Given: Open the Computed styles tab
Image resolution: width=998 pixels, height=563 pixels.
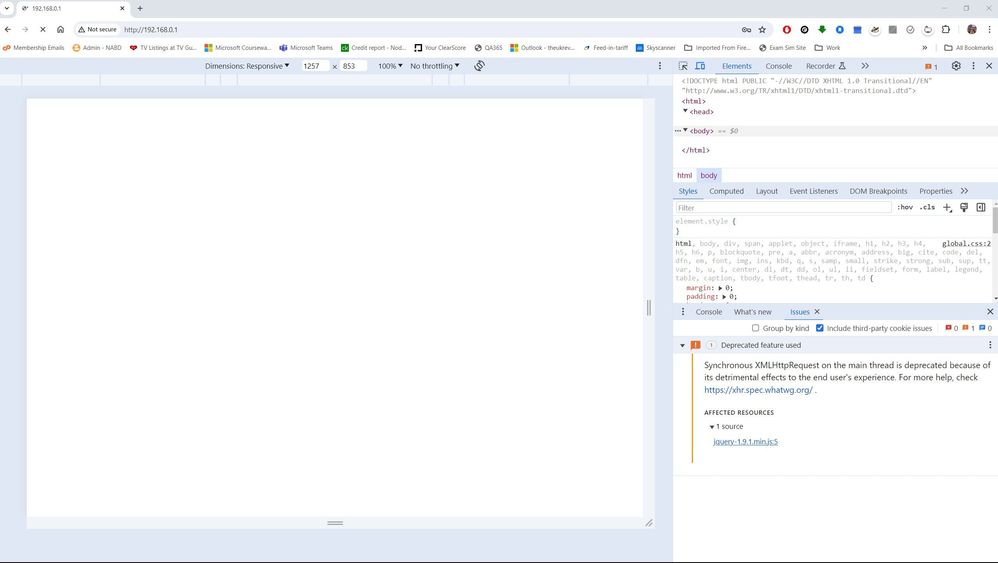Looking at the screenshot, I should (x=726, y=191).
